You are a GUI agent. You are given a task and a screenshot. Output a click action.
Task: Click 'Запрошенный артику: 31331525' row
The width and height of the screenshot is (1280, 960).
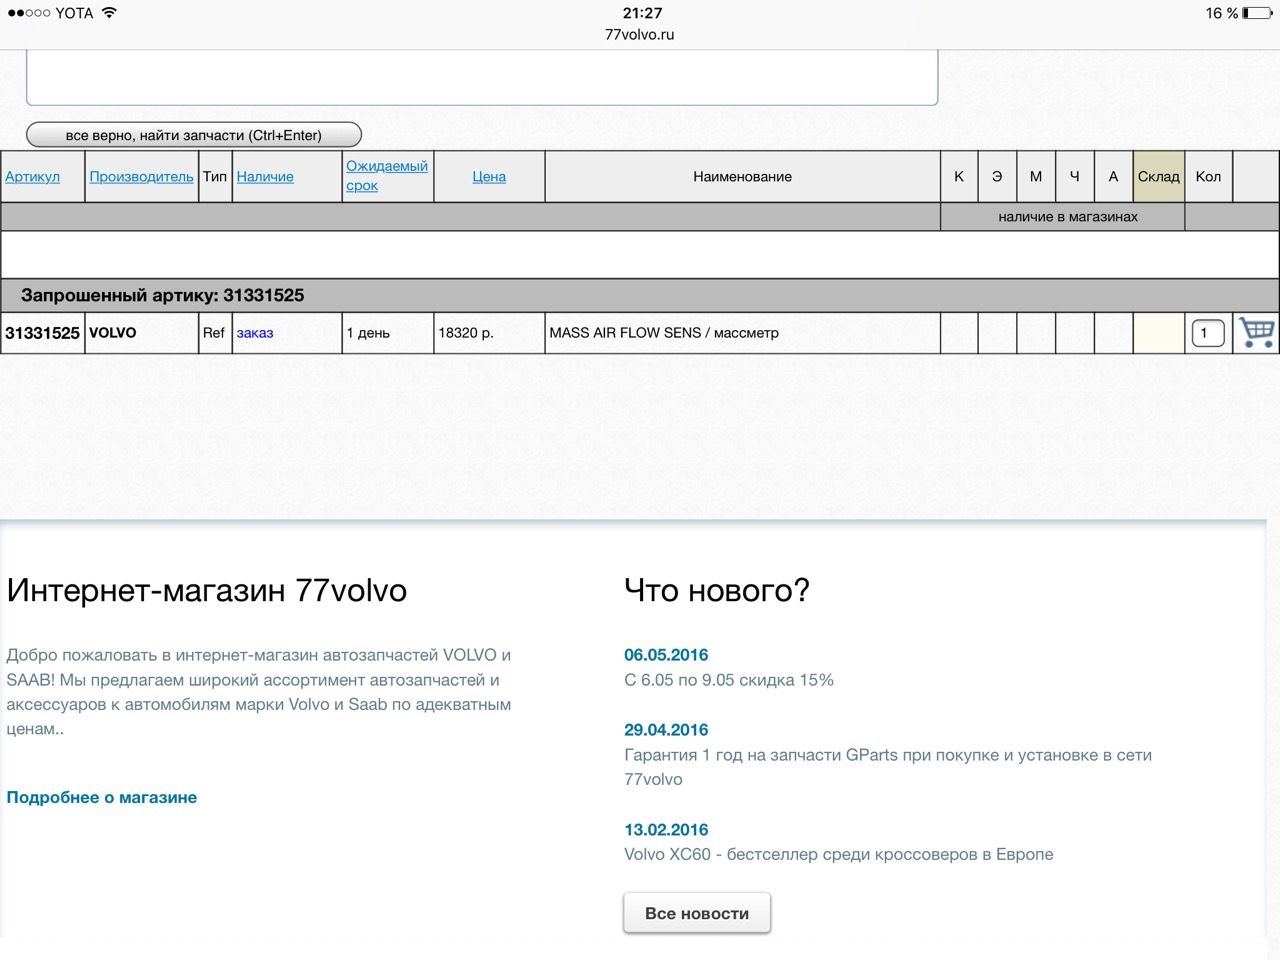coord(640,296)
